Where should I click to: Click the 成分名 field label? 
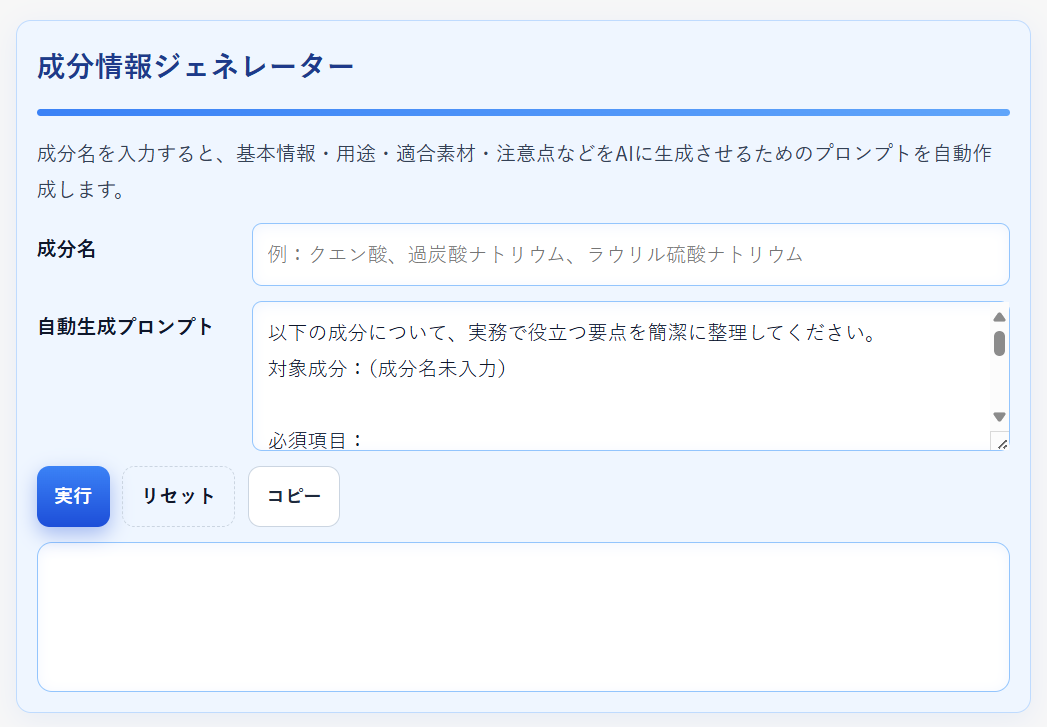(x=66, y=249)
